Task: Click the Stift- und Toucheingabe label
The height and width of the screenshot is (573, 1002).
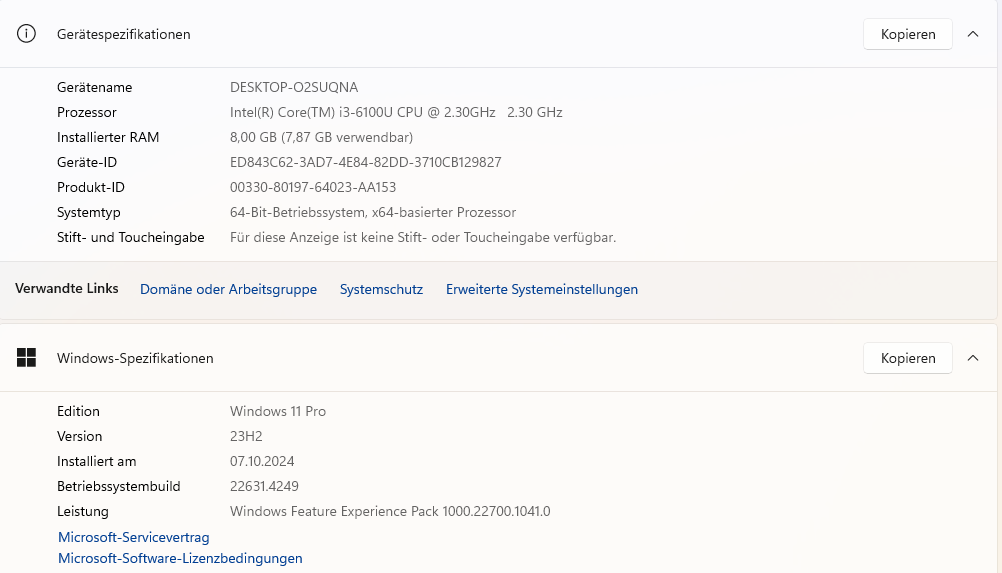Action: pyautogui.click(x=130, y=237)
